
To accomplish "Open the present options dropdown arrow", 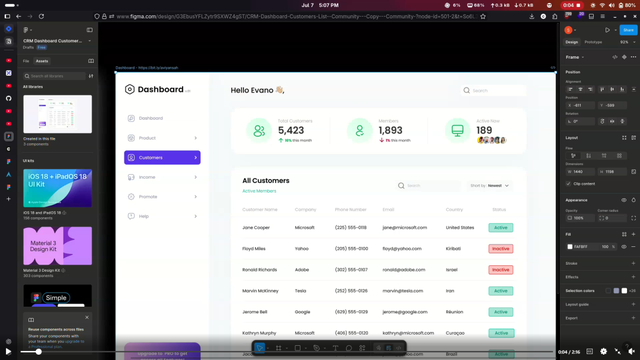I will click(x=616, y=30).
